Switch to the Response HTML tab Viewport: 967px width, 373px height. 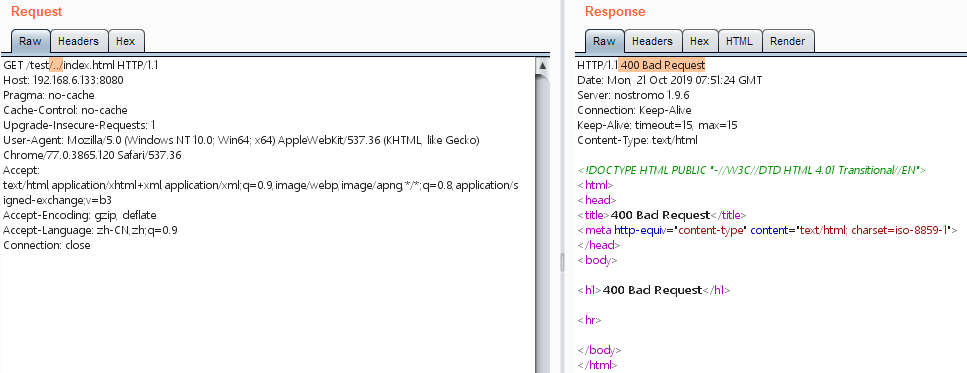click(739, 41)
